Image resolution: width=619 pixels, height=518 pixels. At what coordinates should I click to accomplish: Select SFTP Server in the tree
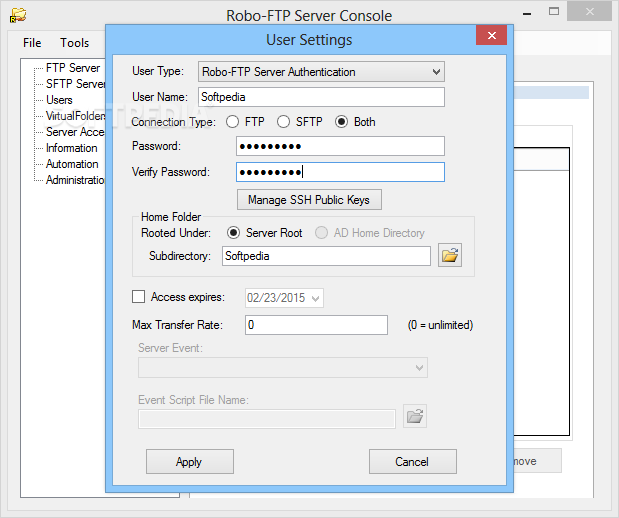click(x=75, y=84)
